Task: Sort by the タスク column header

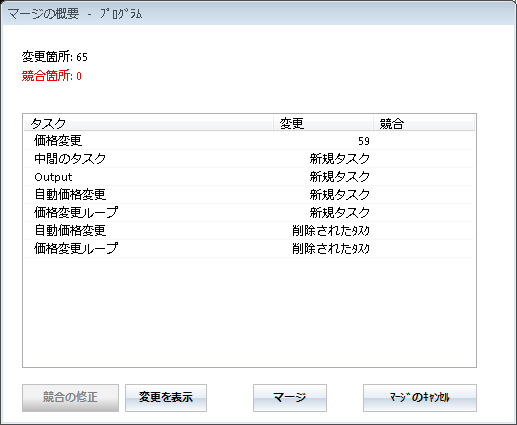Action: 149,123
